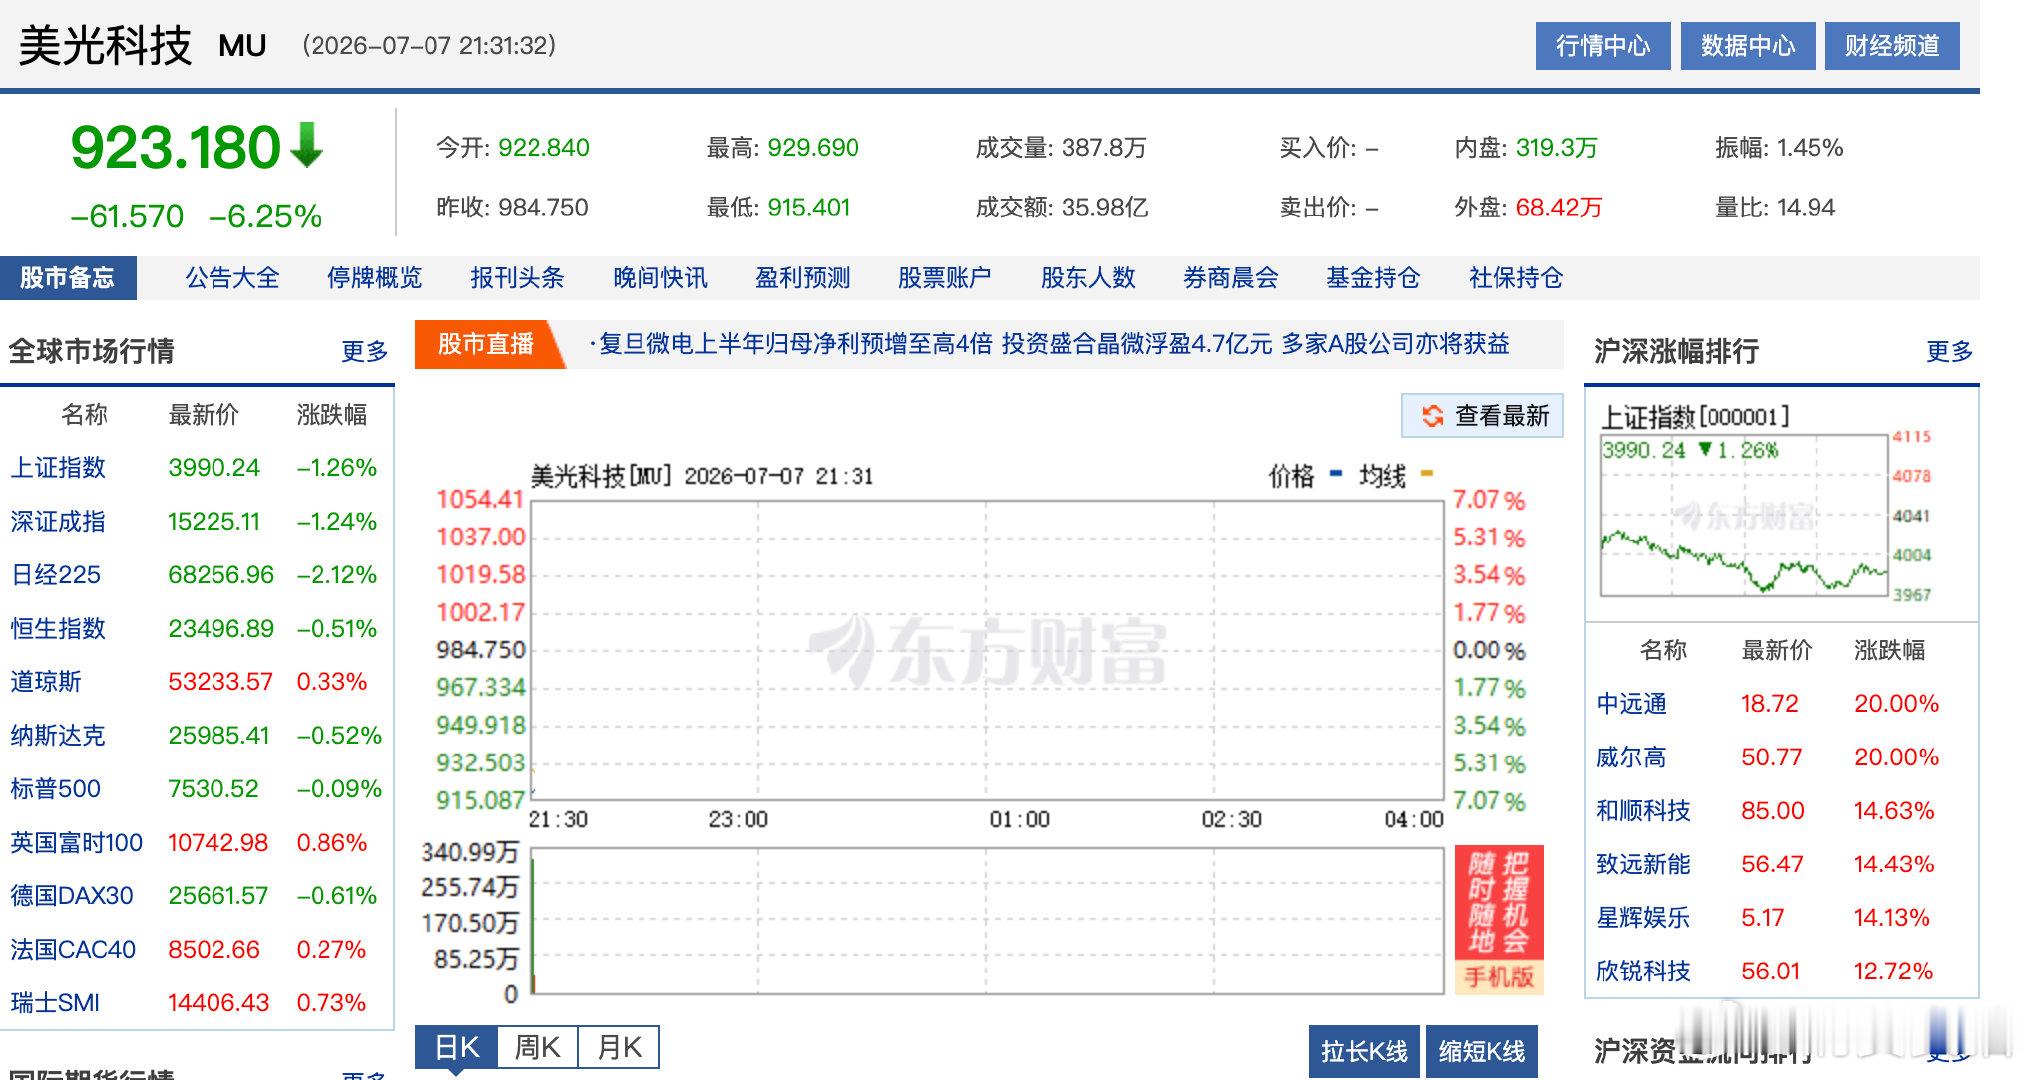
Task: Click the 美光科技 stock title
Action: [105, 46]
